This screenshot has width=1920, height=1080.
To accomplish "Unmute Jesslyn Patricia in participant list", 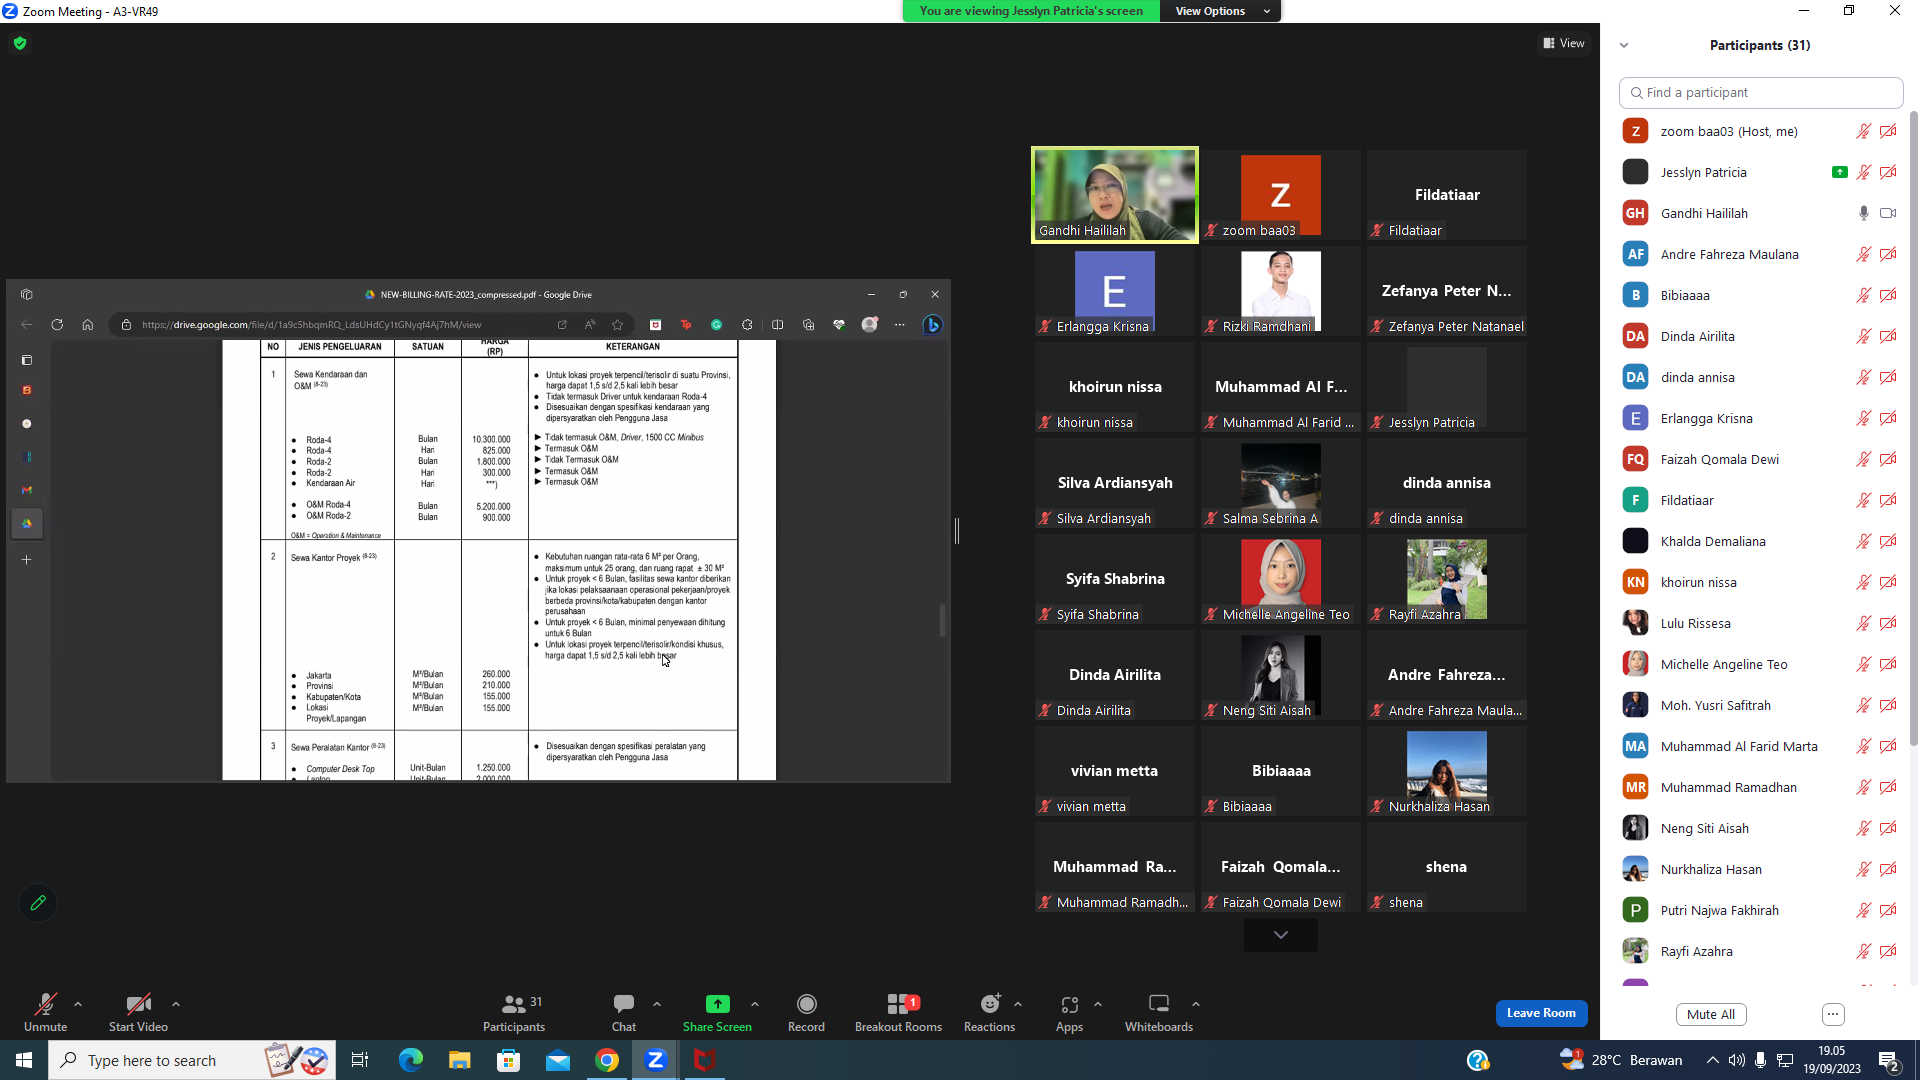I will pyautogui.click(x=1864, y=172).
